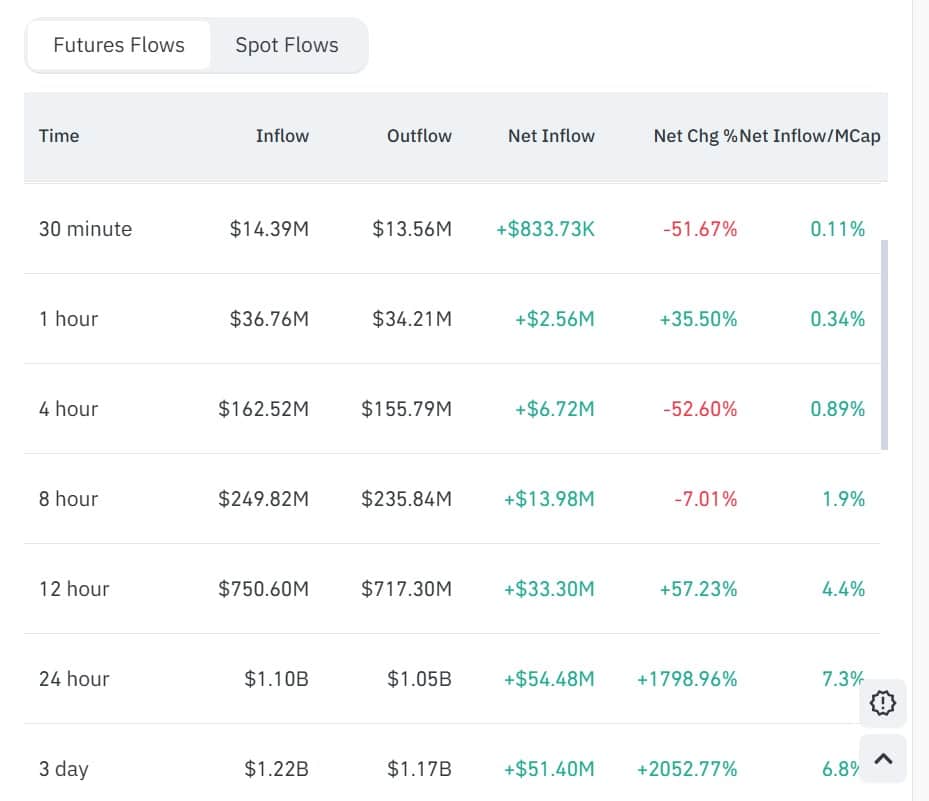Sort by the Inflow column
Screen dimensions: 929x801
(x=283, y=135)
